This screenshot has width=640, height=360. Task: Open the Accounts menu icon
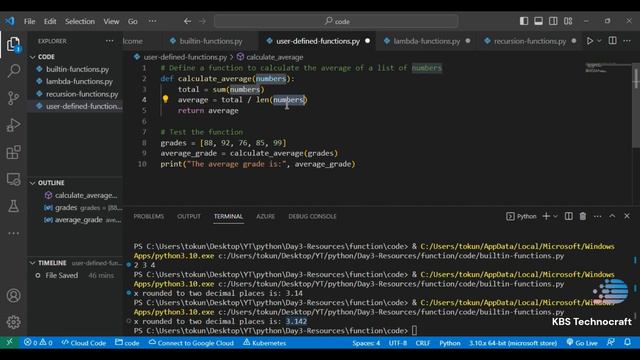(x=13, y=296)
